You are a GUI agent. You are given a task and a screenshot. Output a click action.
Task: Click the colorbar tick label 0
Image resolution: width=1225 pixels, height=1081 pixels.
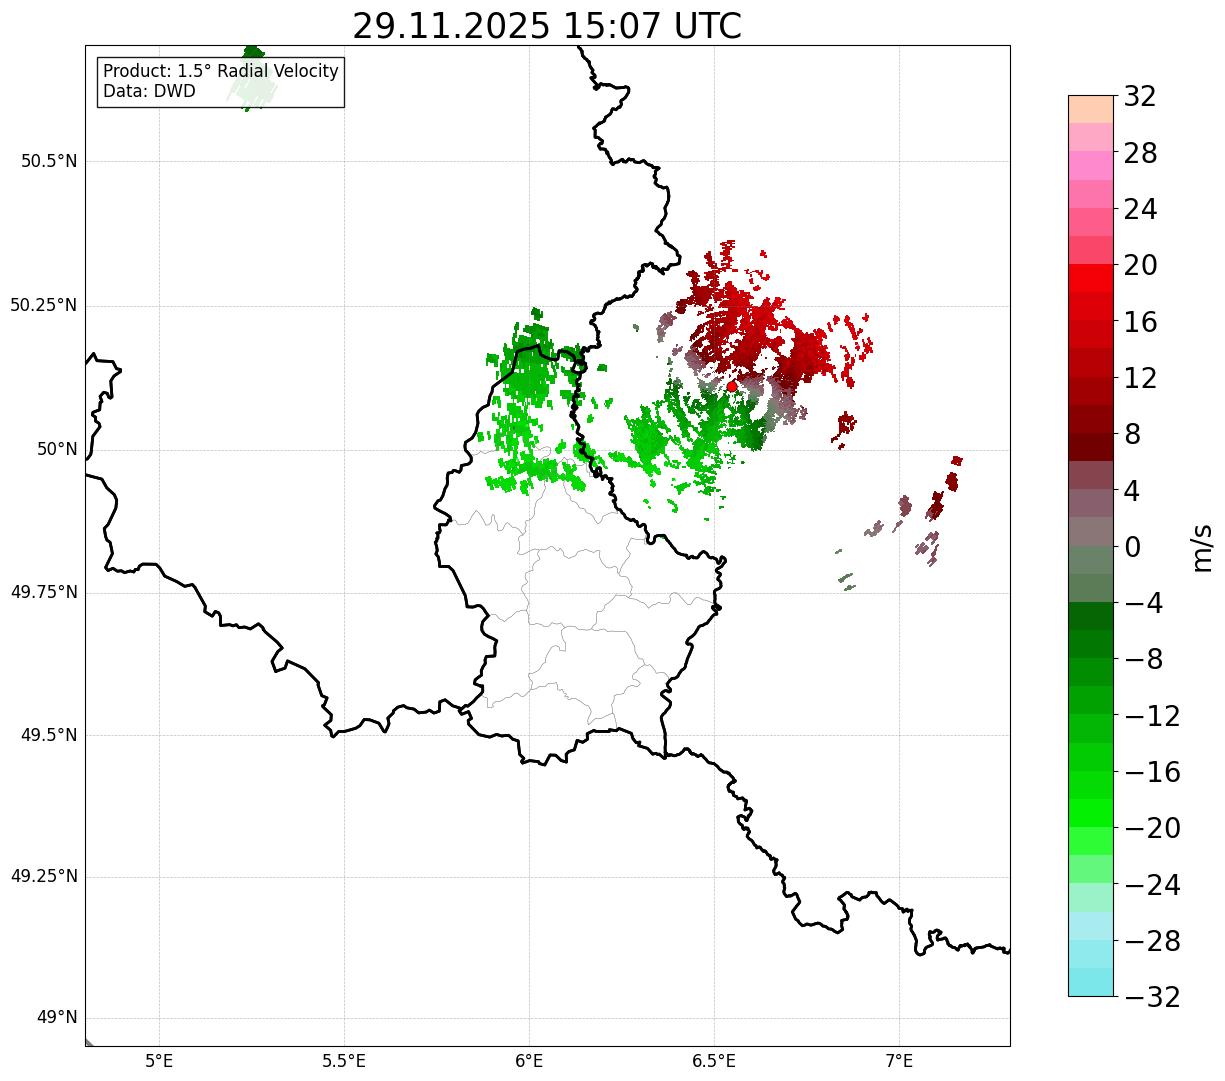click(x=1132, y=547)
